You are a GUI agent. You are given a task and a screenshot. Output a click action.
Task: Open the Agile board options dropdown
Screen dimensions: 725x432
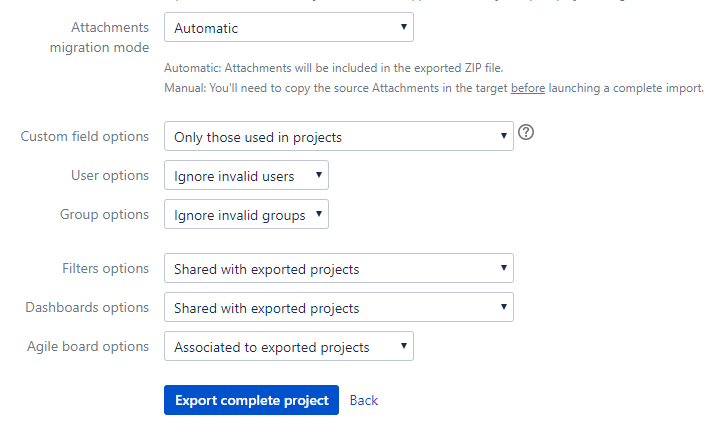point(288,347)
